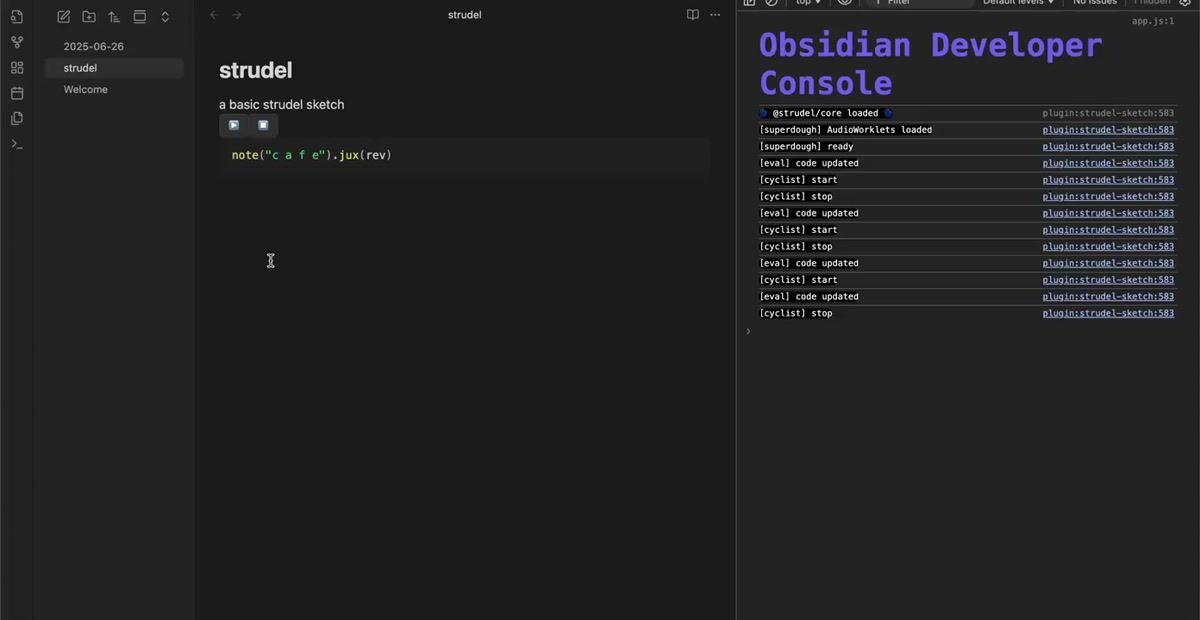Switch to reading view book icon

click(x=693, y=15)
